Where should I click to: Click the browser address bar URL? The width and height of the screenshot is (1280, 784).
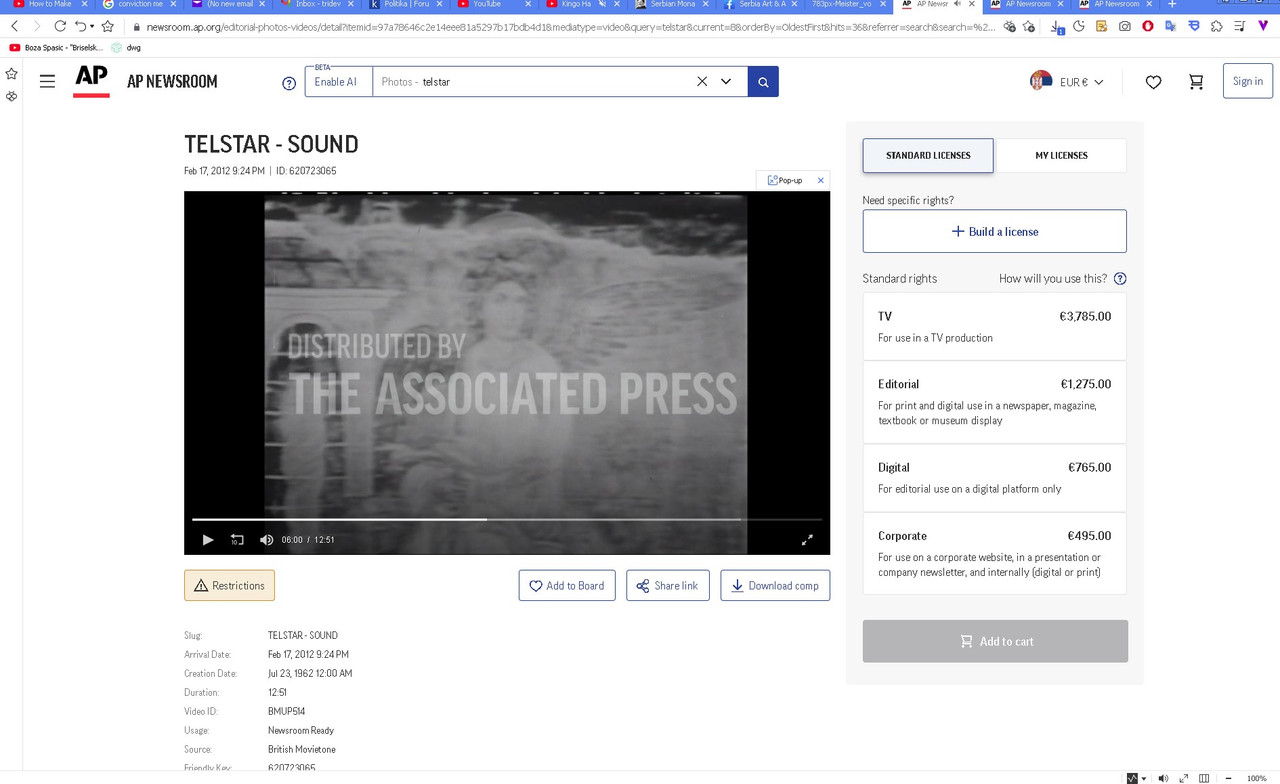[x=570, y=27]
